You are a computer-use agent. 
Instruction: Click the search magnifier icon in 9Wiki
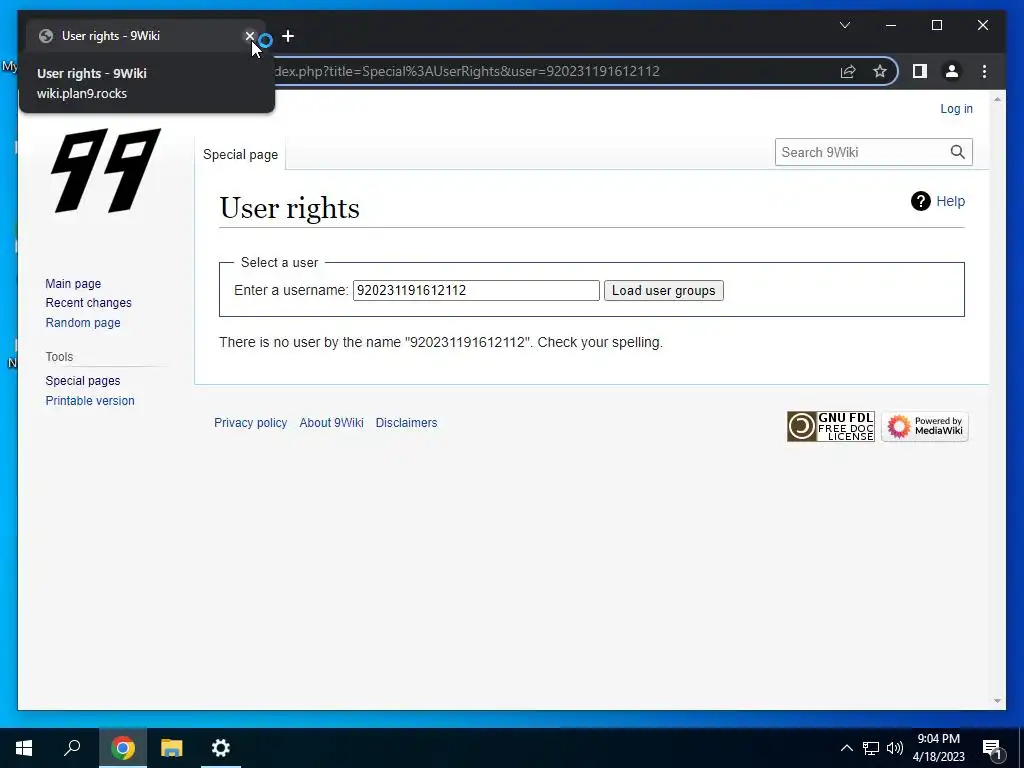957,152
